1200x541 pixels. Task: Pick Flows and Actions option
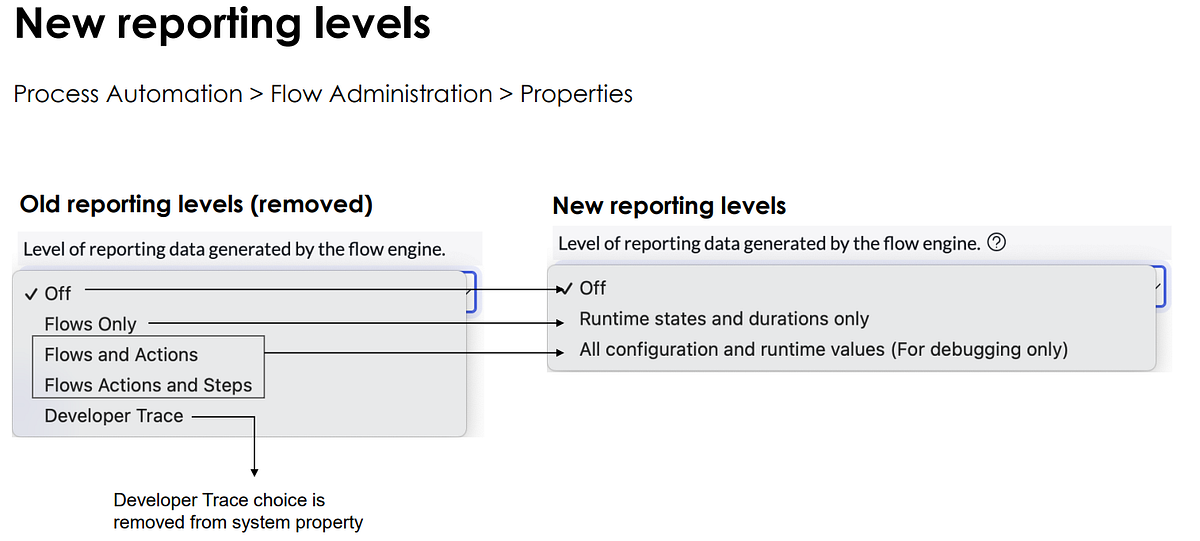tap(121, 354)
